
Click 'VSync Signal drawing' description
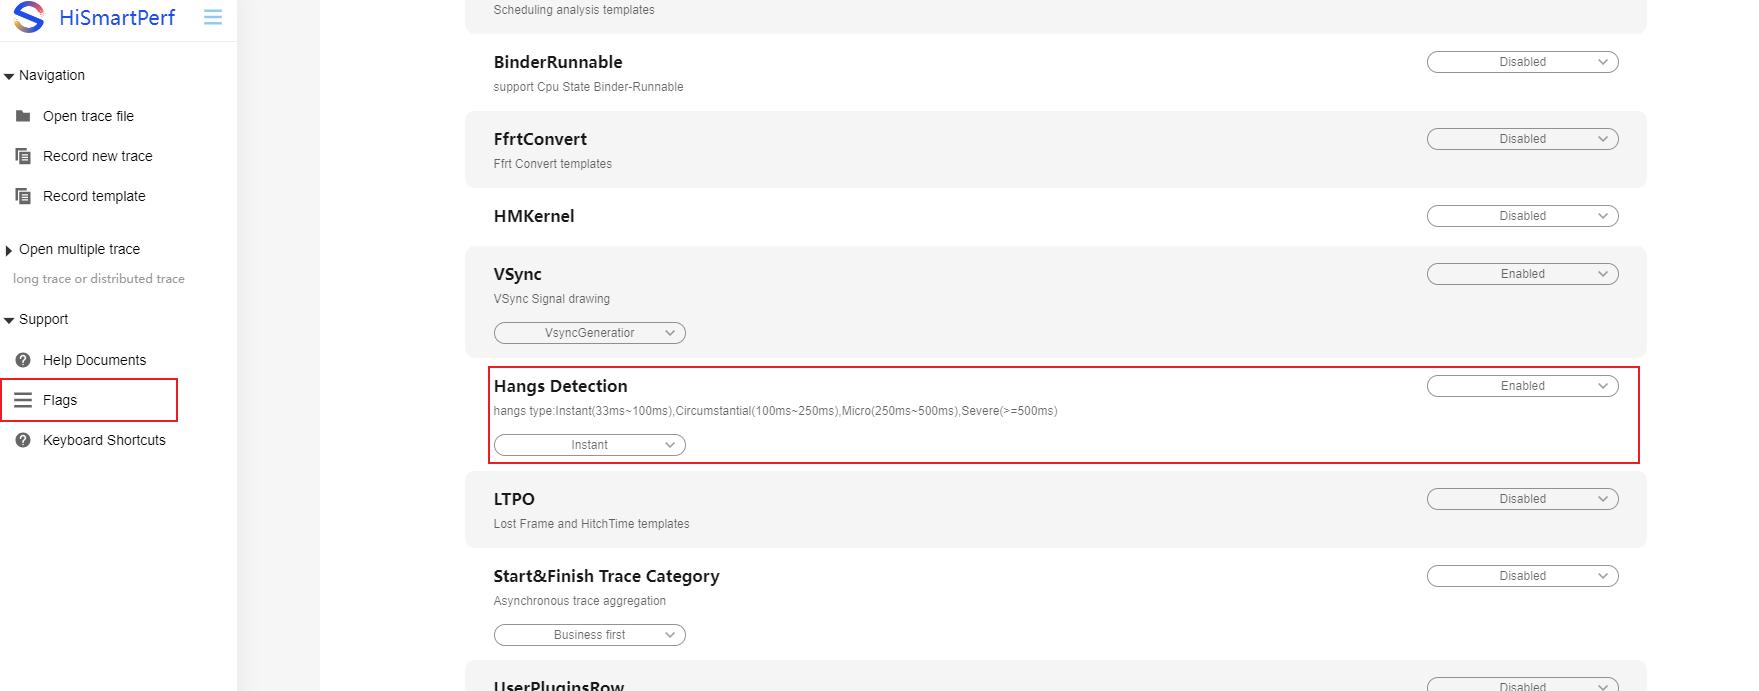point(551,299)
